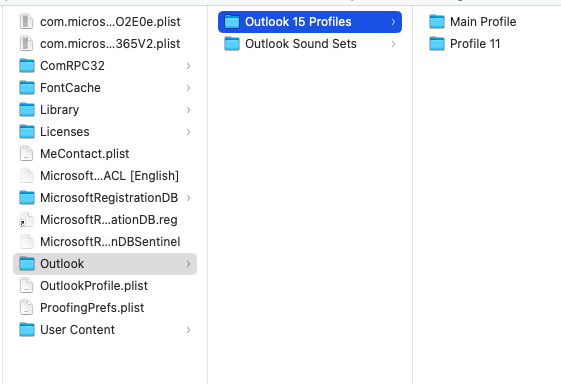Select the Licenses folder icon
This screenshot has height=384, width=561.
click(27, 132)
